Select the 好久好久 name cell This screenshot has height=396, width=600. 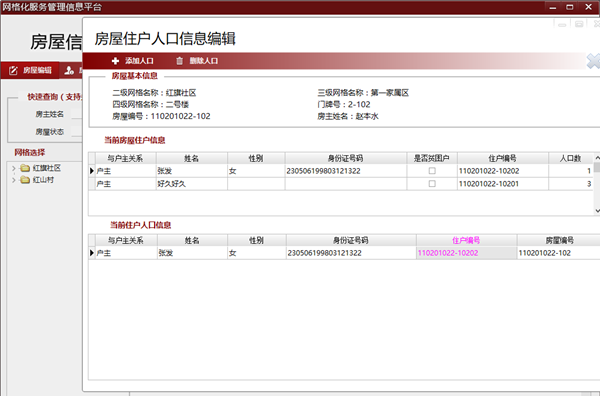(x=192, y=184)
